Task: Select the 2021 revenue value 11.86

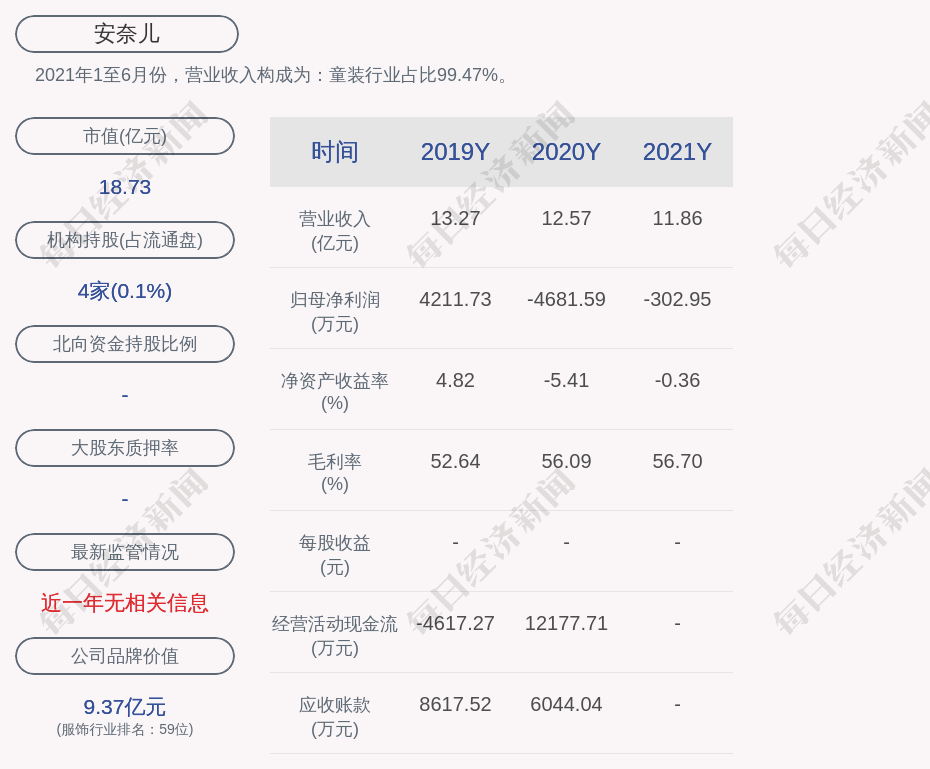Action: pos(677,218)
